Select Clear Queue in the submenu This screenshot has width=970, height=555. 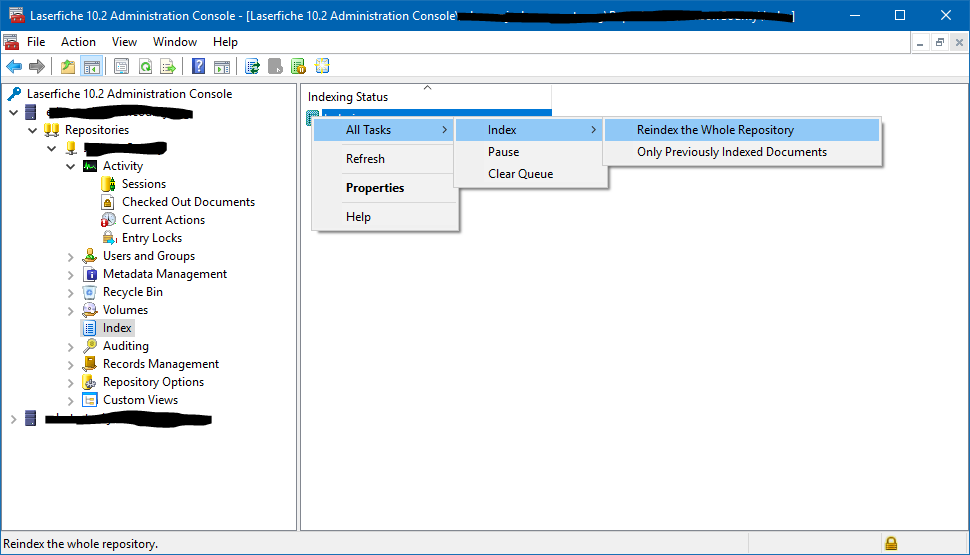coord(529,174)
